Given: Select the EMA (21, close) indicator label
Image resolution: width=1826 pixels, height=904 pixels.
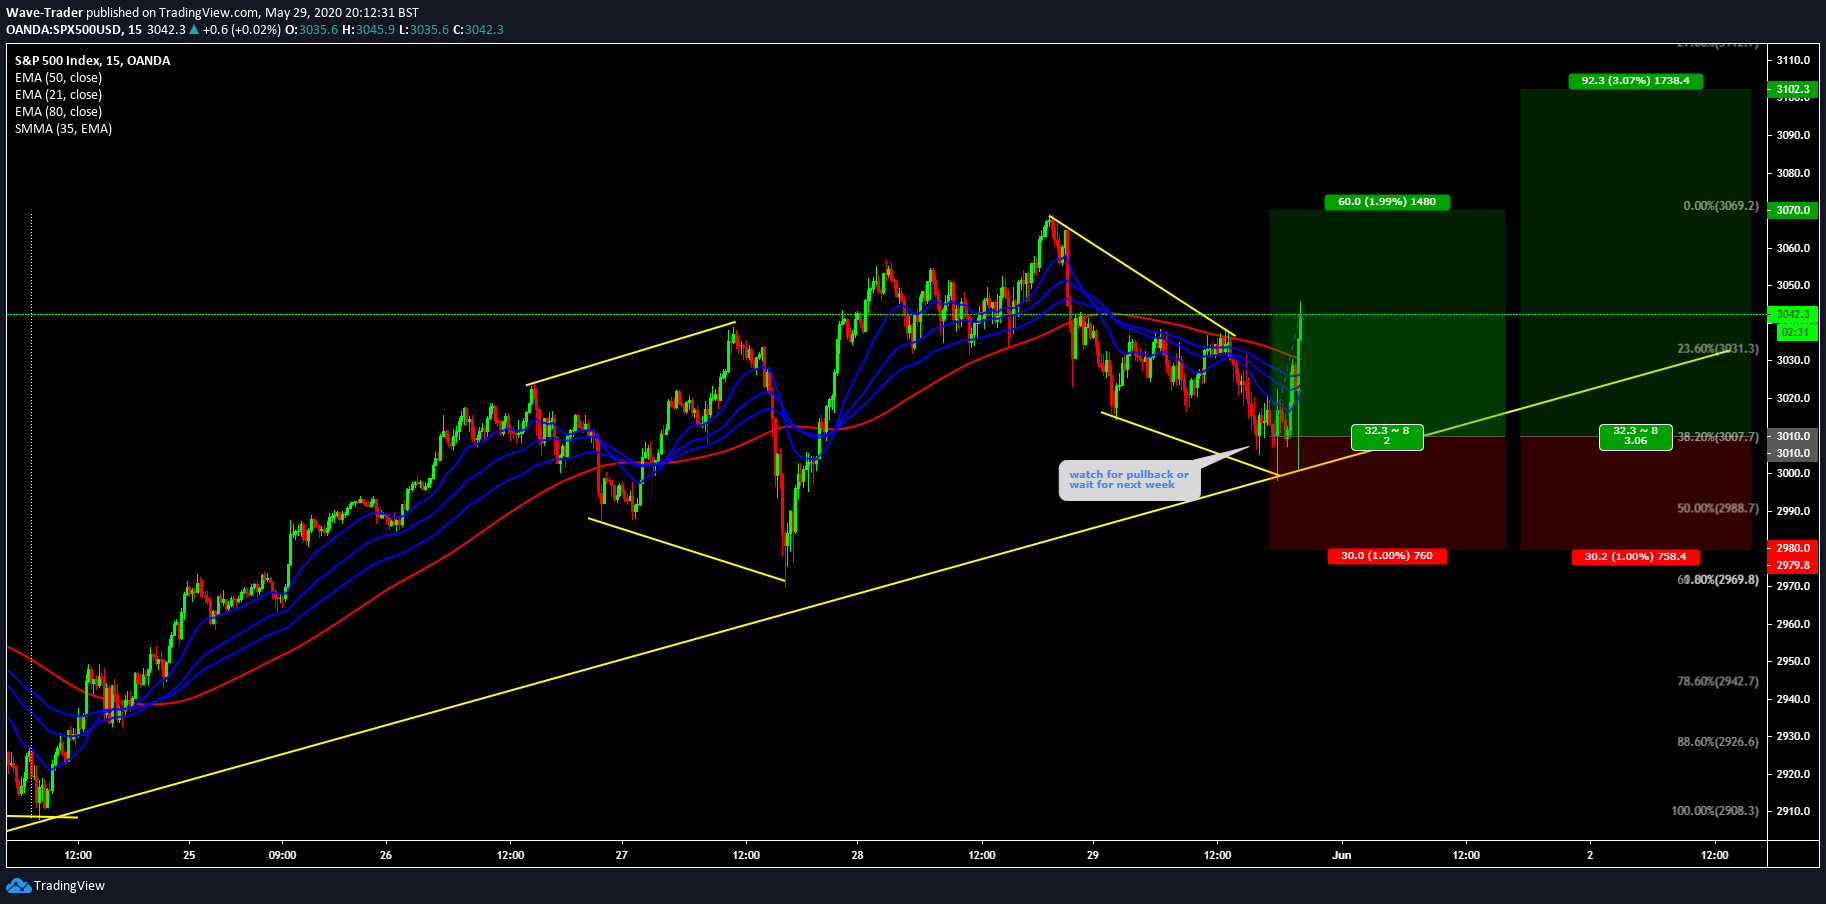Looking at the screenshot, I should coord(58,95).
